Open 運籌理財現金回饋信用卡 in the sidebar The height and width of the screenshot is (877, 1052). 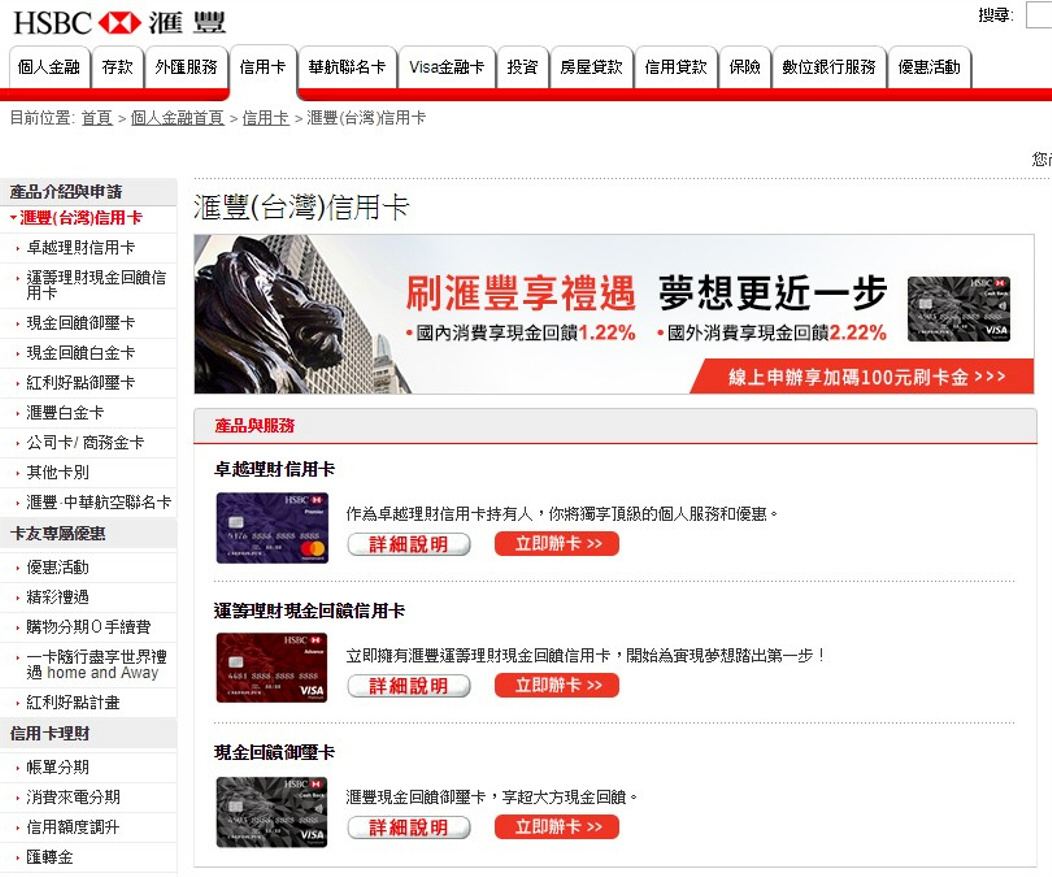96,285
